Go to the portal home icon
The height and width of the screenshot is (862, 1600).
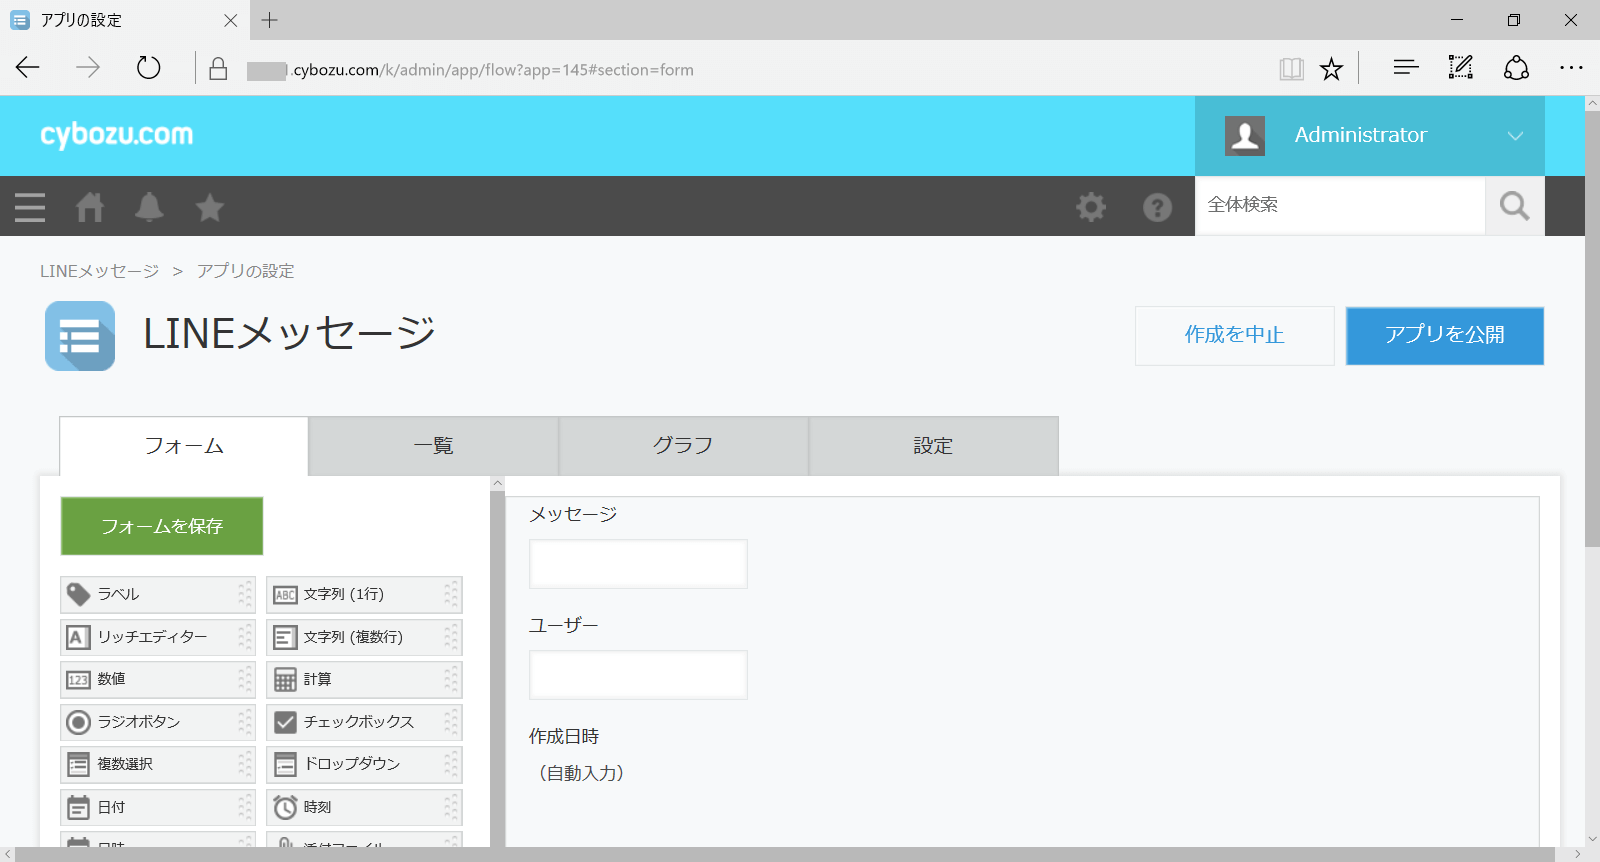(x=90, y=207)
